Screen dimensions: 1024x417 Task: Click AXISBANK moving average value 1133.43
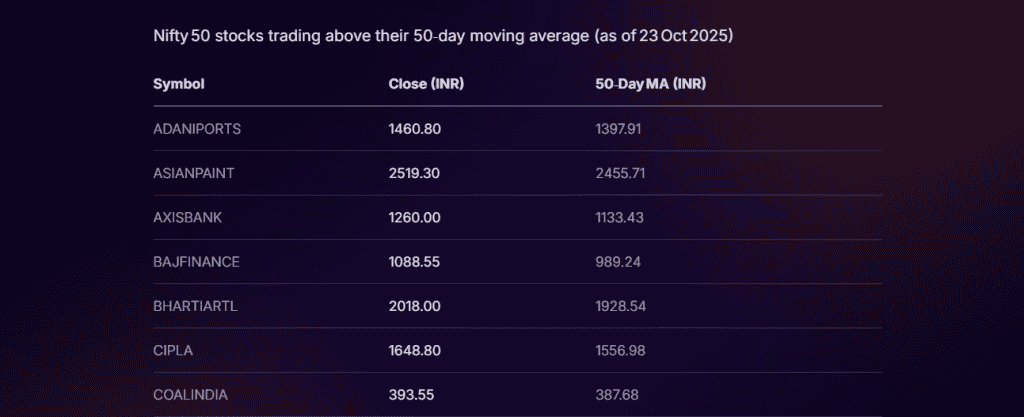(x=620, y=217)
